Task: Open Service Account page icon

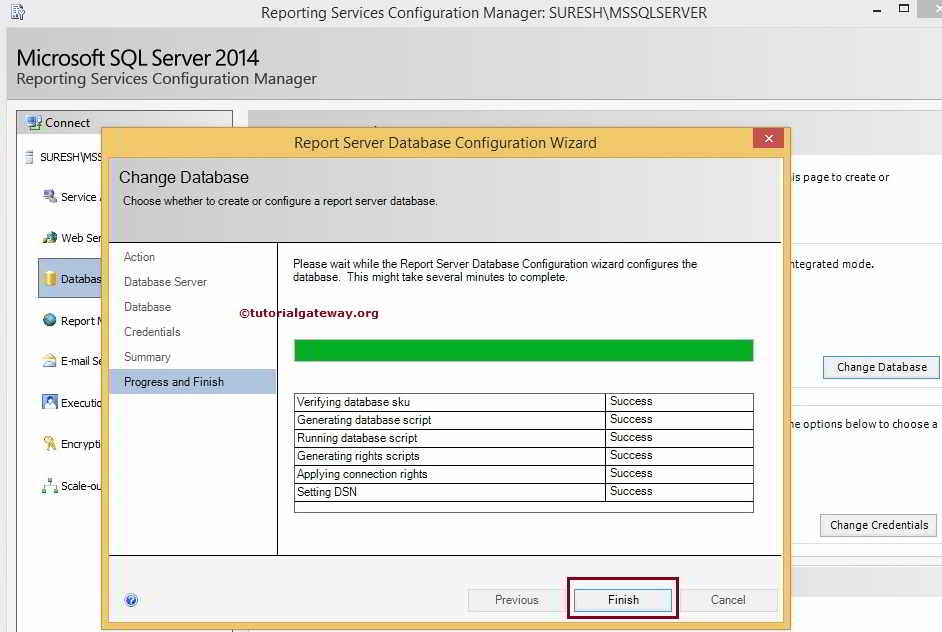Action: pos(50,196)
